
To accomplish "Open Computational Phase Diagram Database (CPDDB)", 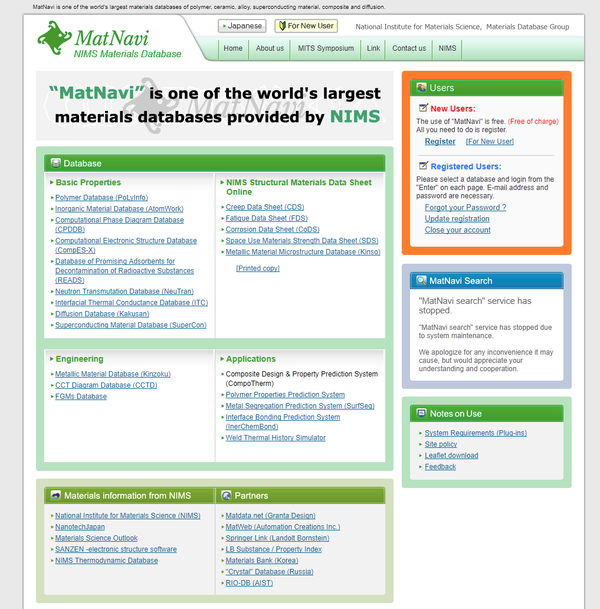I will pyautogui.click(x=119, y=224).
